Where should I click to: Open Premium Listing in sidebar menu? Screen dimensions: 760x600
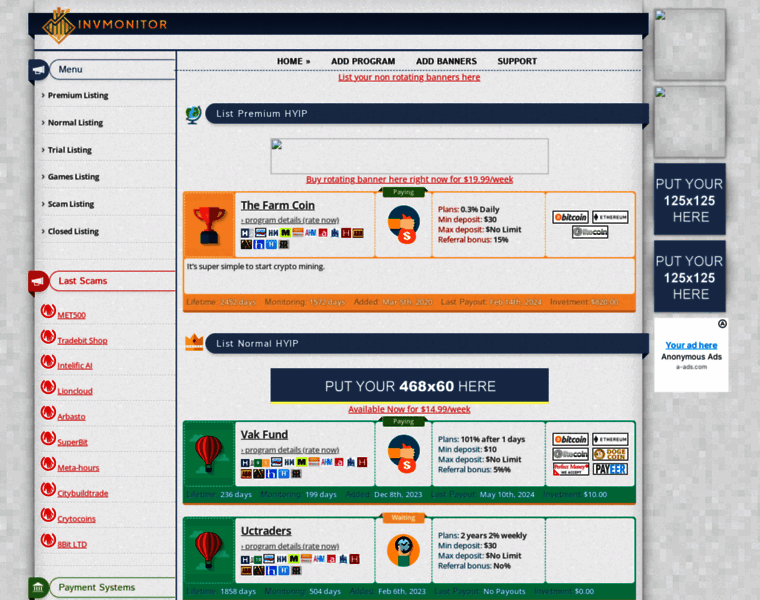(x=78, y=95)
